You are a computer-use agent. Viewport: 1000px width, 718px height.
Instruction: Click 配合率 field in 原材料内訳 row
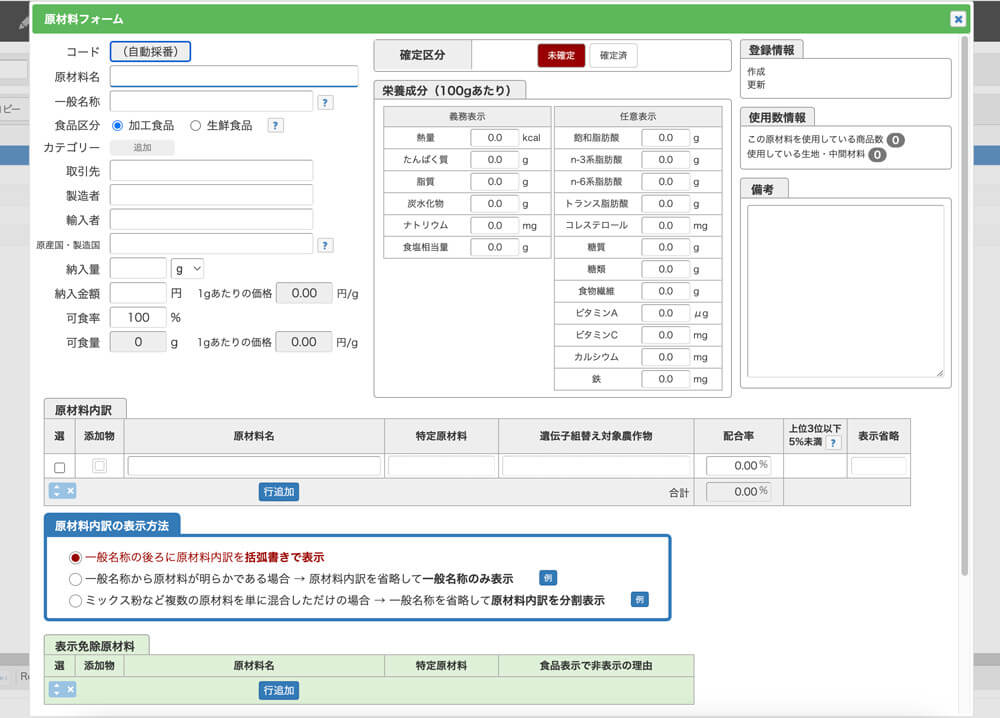739,466
